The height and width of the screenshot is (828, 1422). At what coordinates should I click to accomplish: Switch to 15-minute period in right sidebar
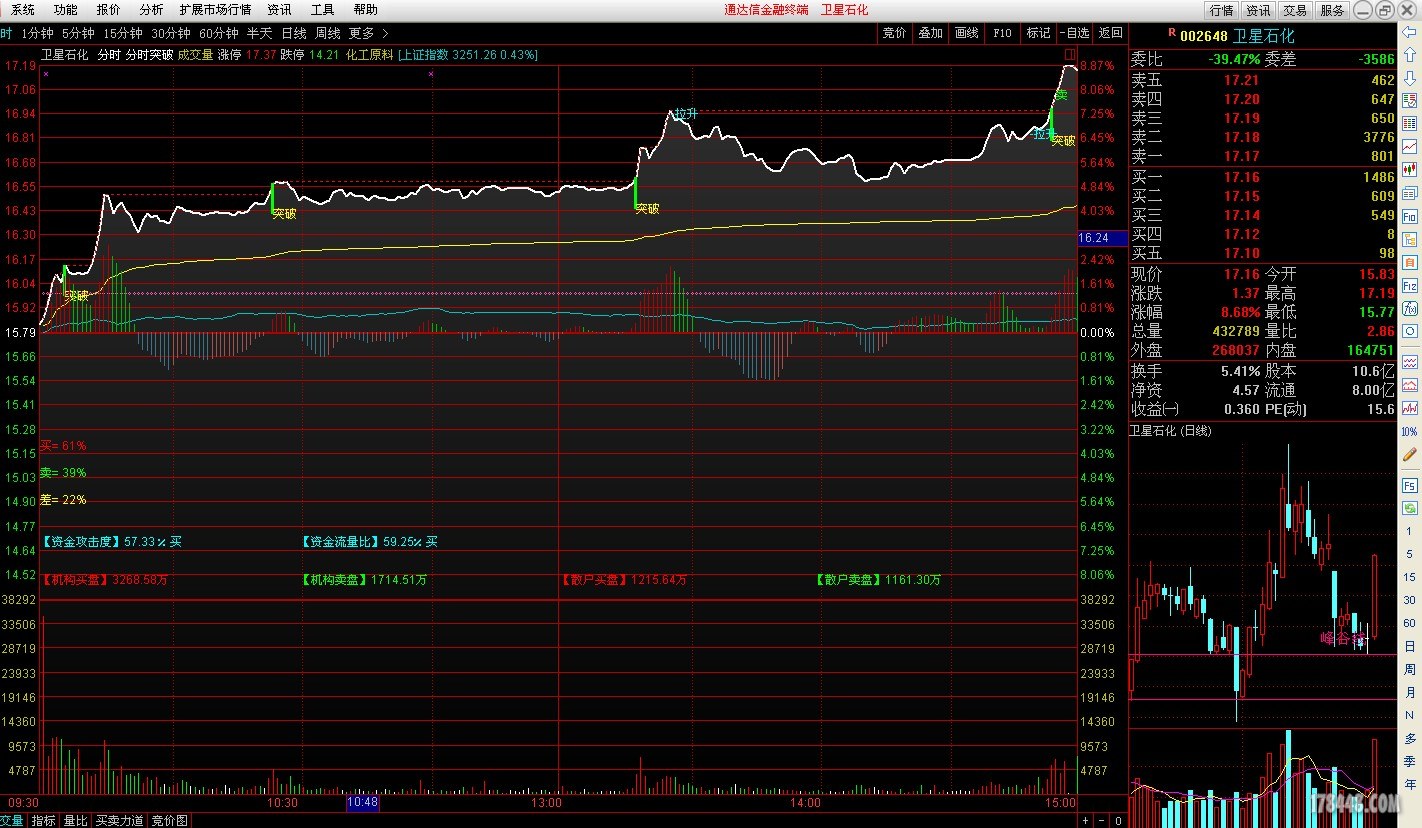[1410, 577]
